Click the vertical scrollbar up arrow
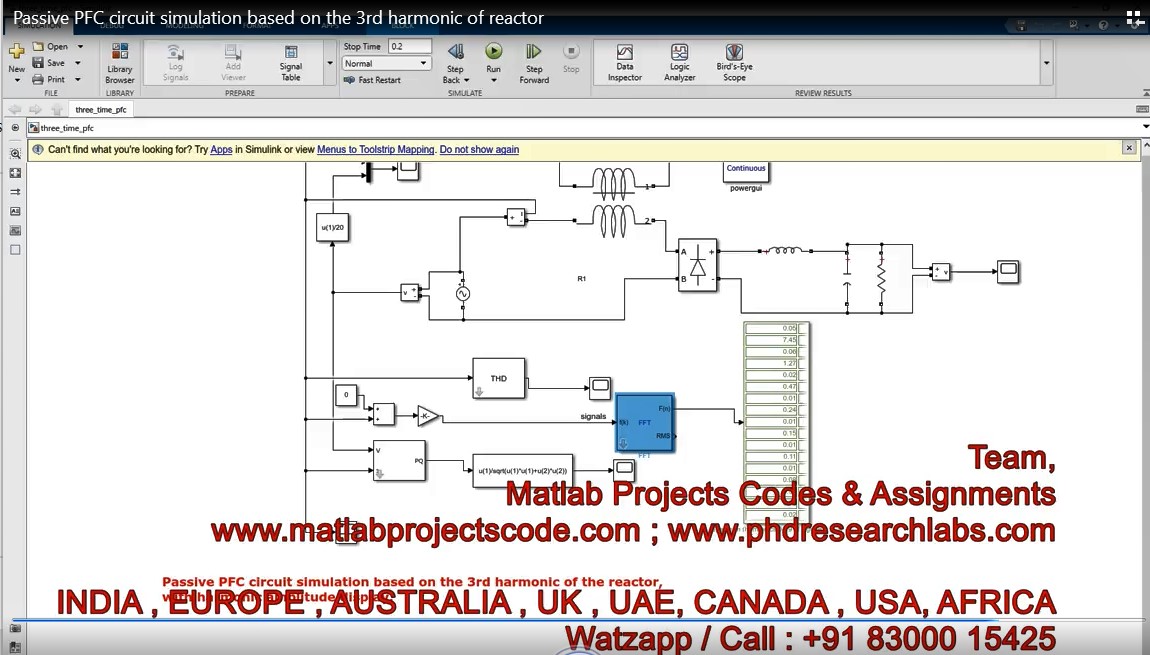 tap(1146, 146)
